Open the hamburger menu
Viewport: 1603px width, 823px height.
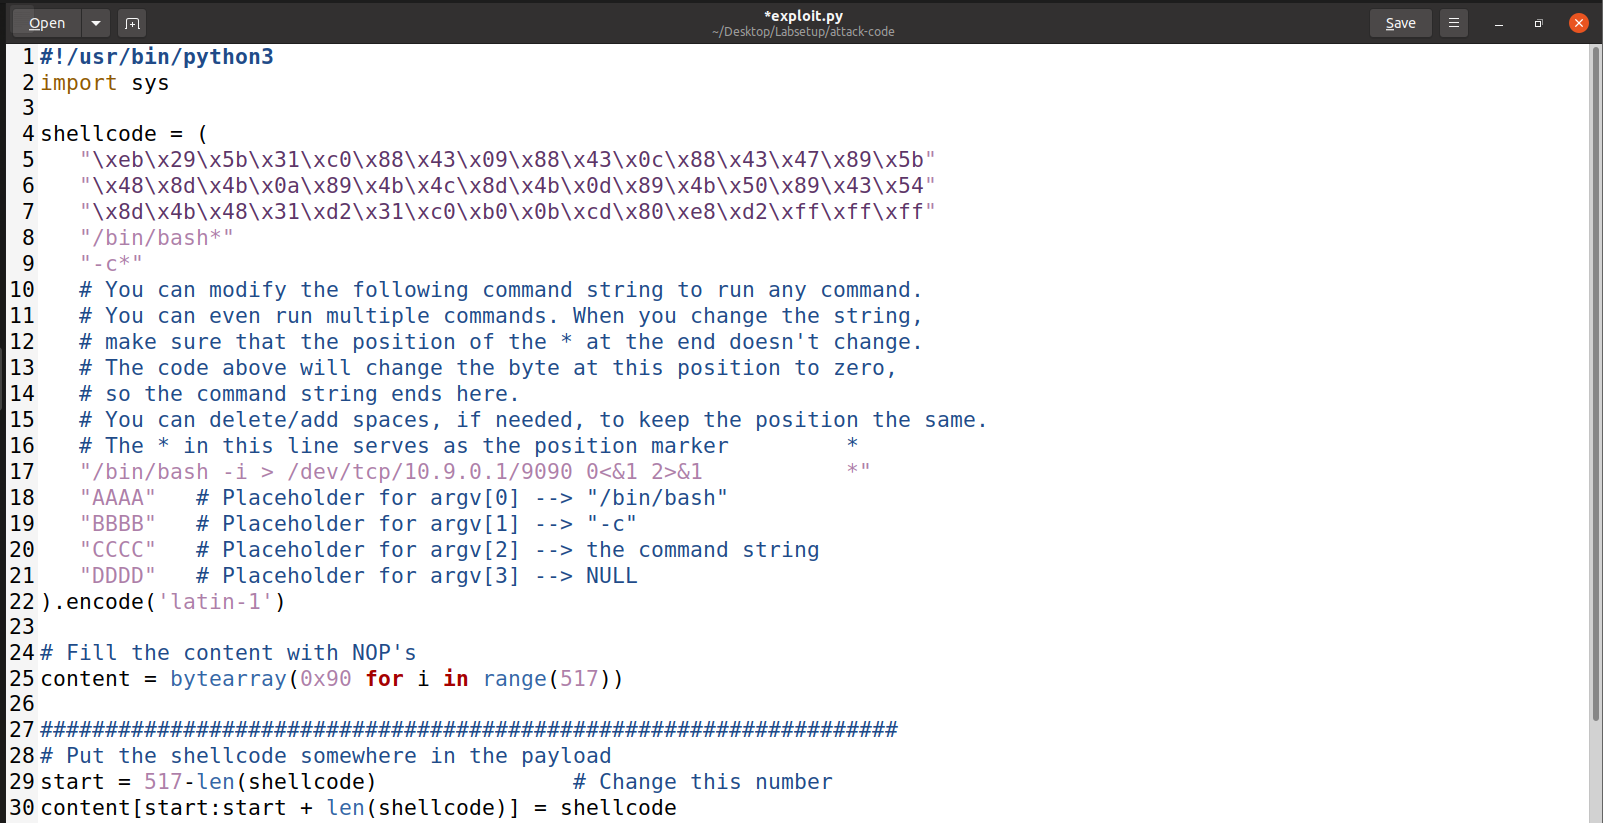coord(1454,22)
